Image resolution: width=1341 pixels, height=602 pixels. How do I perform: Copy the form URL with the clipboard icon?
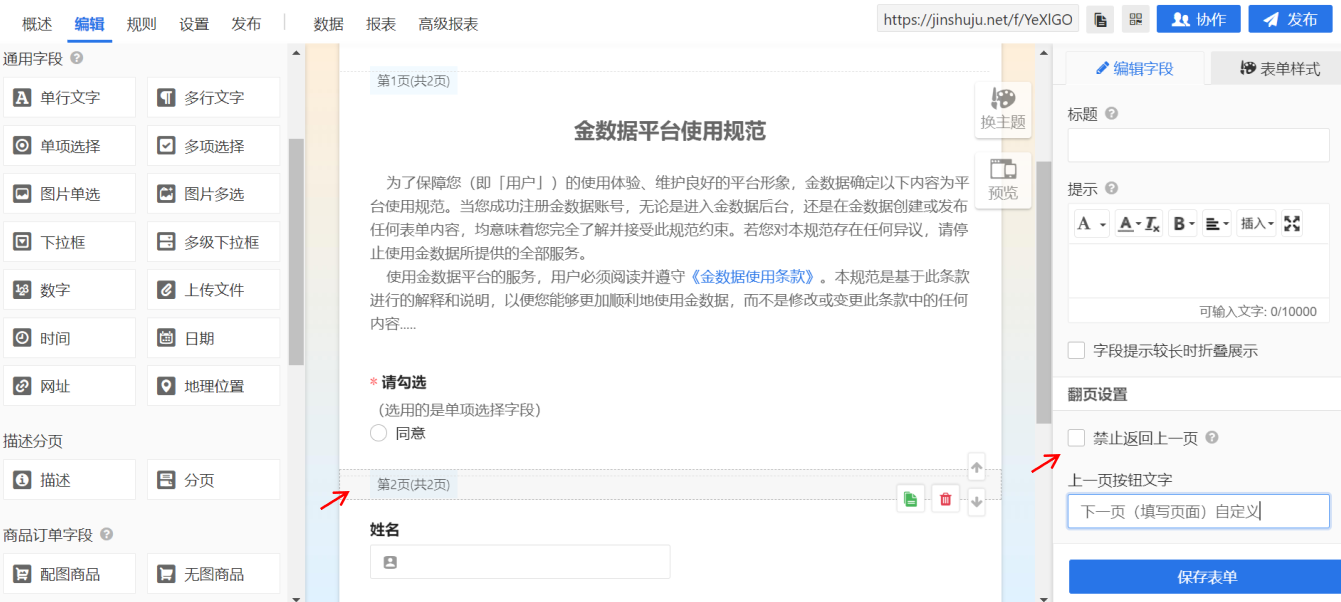[x=1100, y=20]
